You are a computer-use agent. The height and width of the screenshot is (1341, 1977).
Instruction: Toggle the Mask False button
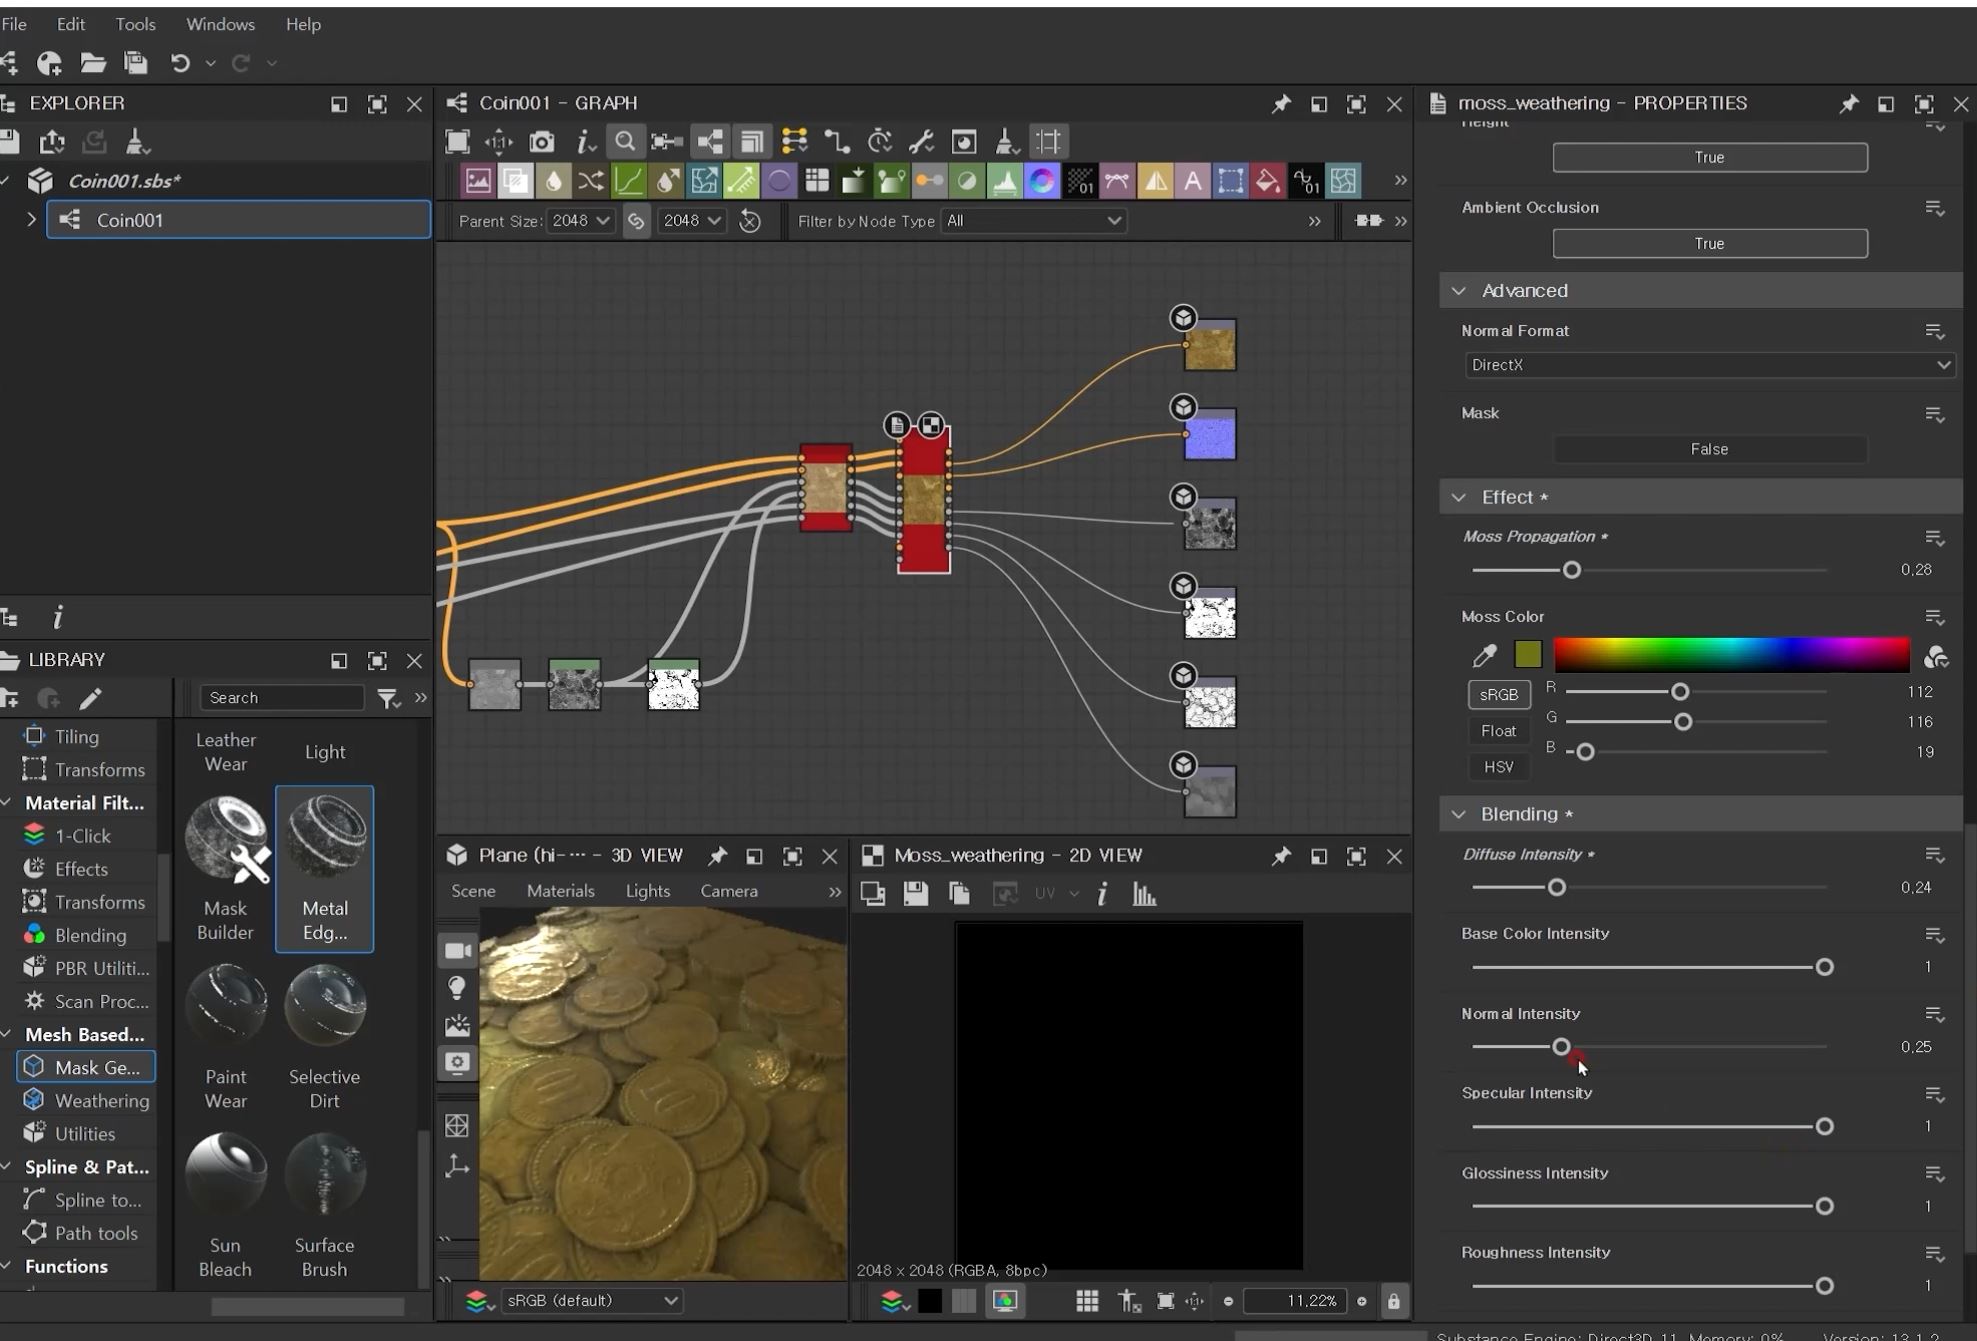pyautogui.click(x=1708, y=449)
